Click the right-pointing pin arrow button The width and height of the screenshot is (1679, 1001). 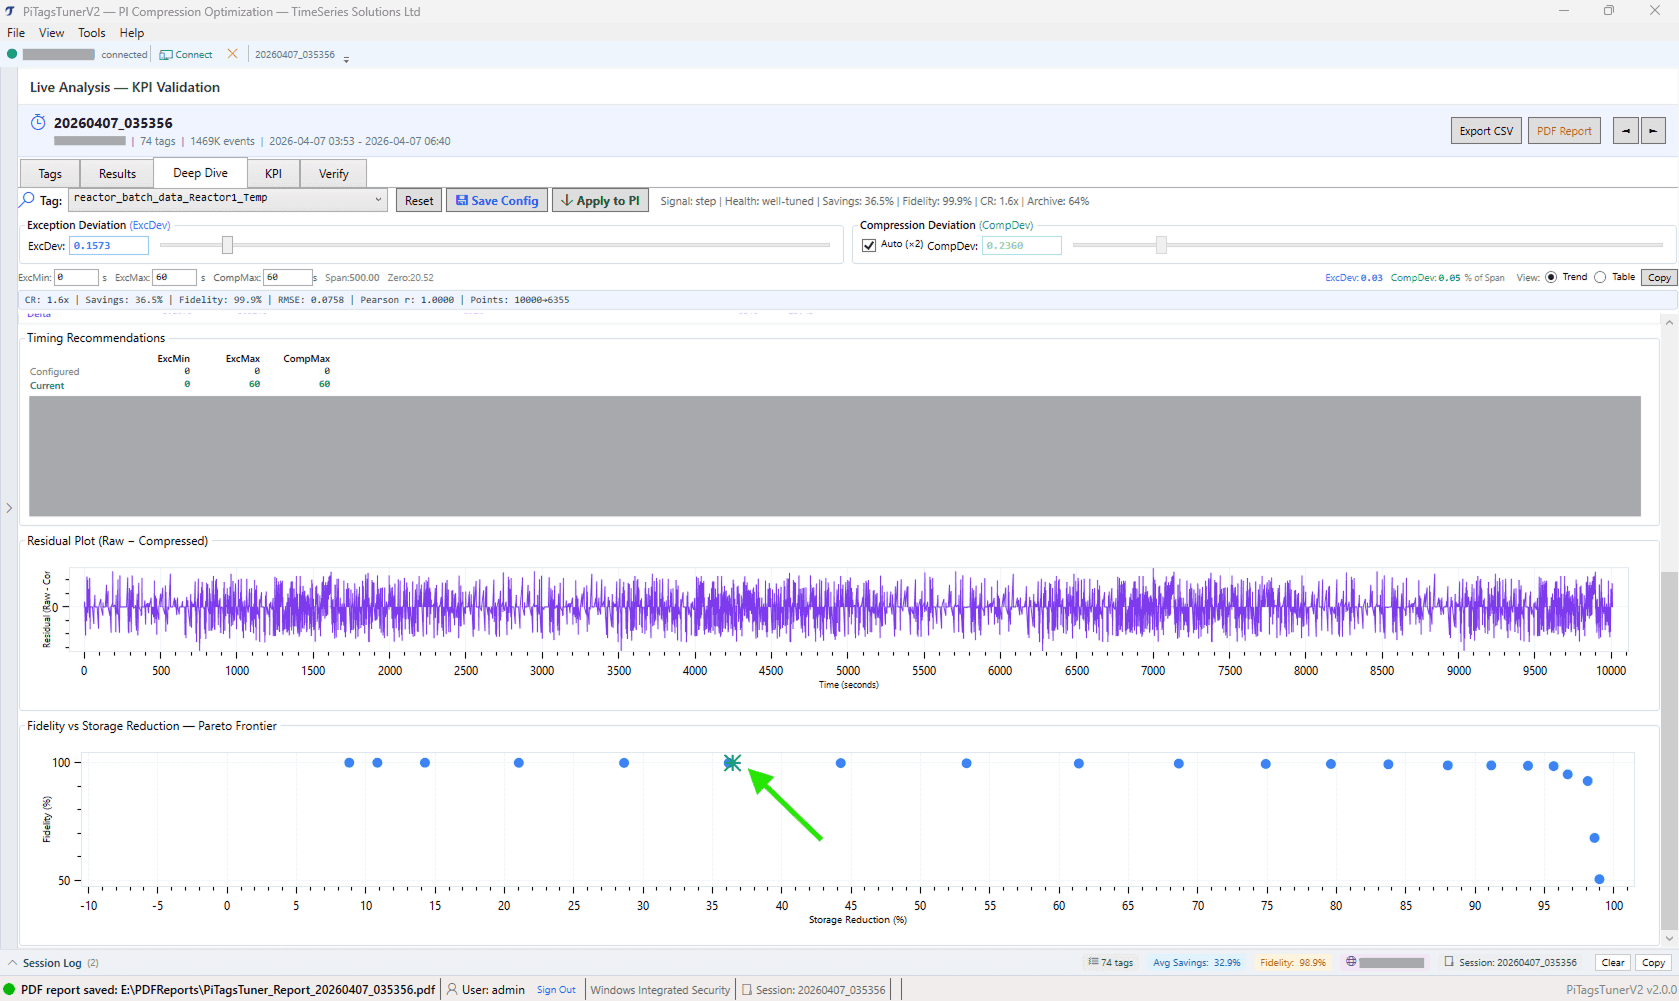[x=1653, y=131]
